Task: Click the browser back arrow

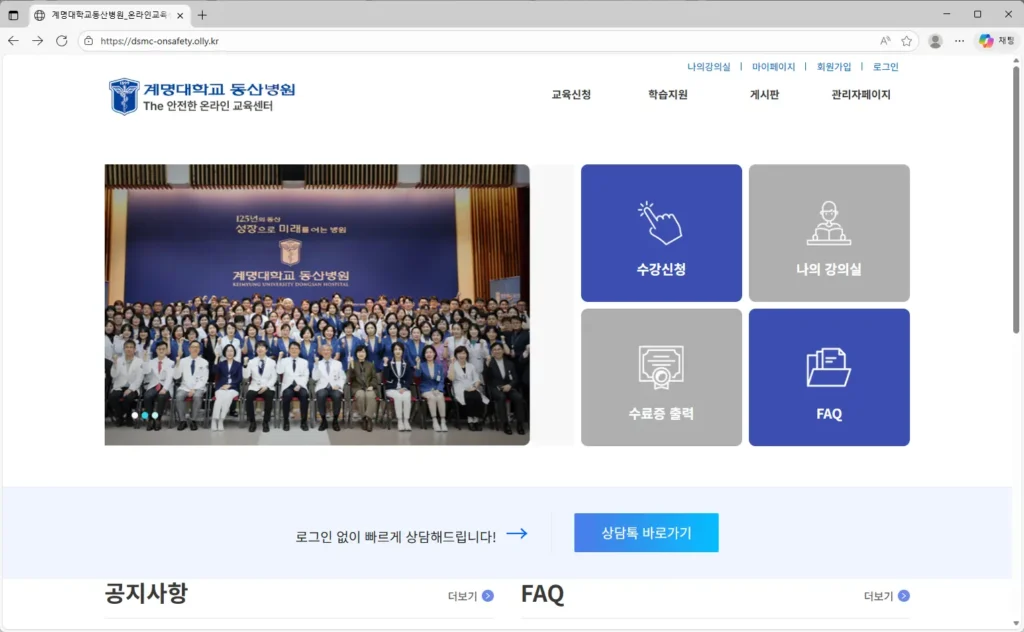Action: (x=11, y=41)
